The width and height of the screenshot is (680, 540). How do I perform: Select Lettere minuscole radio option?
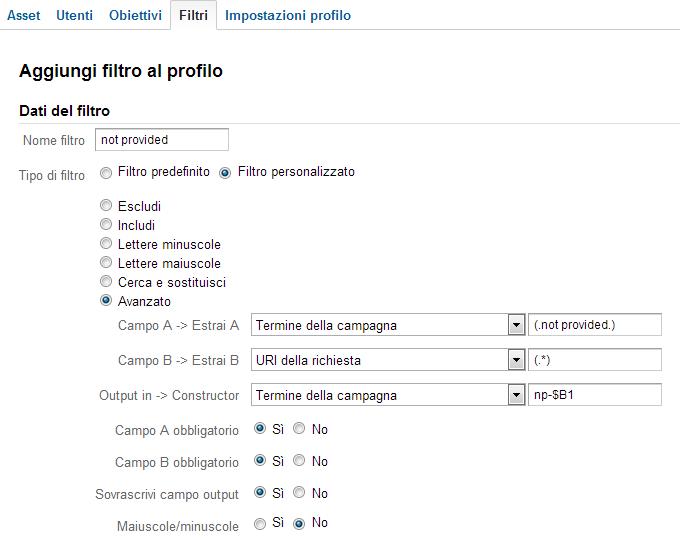click(107, 244)
